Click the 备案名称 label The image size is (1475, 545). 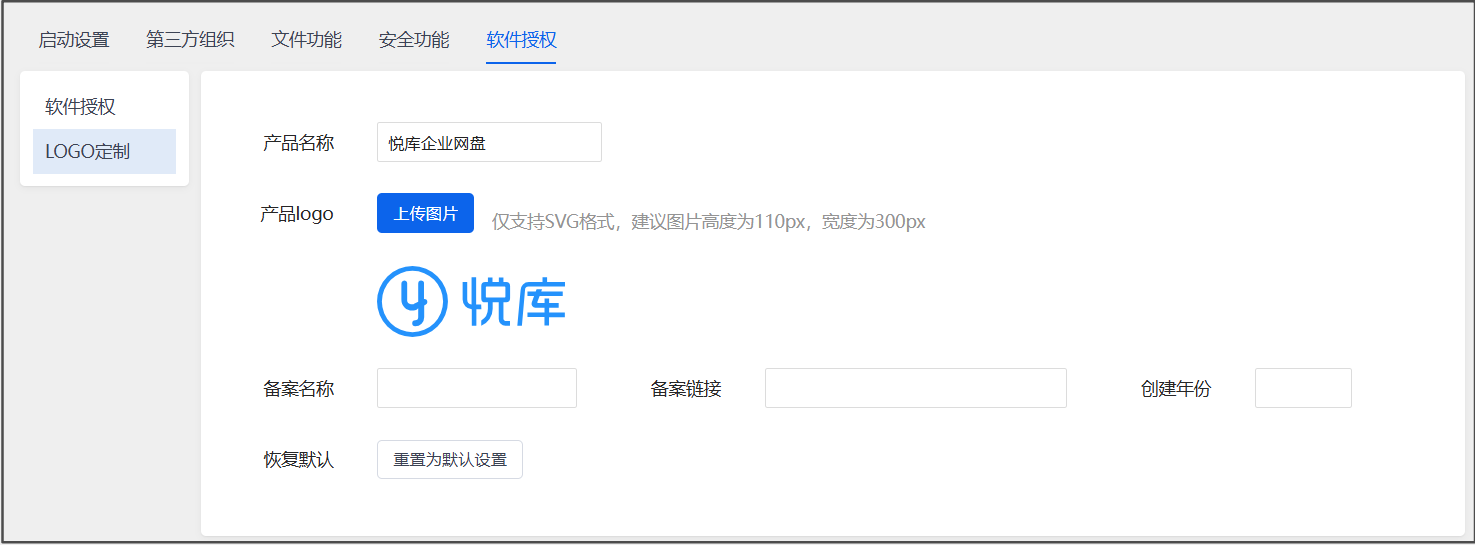coord(298,389)
